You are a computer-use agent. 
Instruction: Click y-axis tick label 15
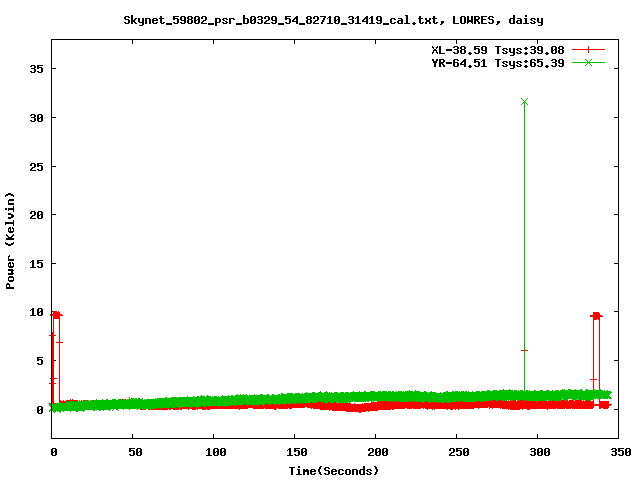(x=36, y=264)
